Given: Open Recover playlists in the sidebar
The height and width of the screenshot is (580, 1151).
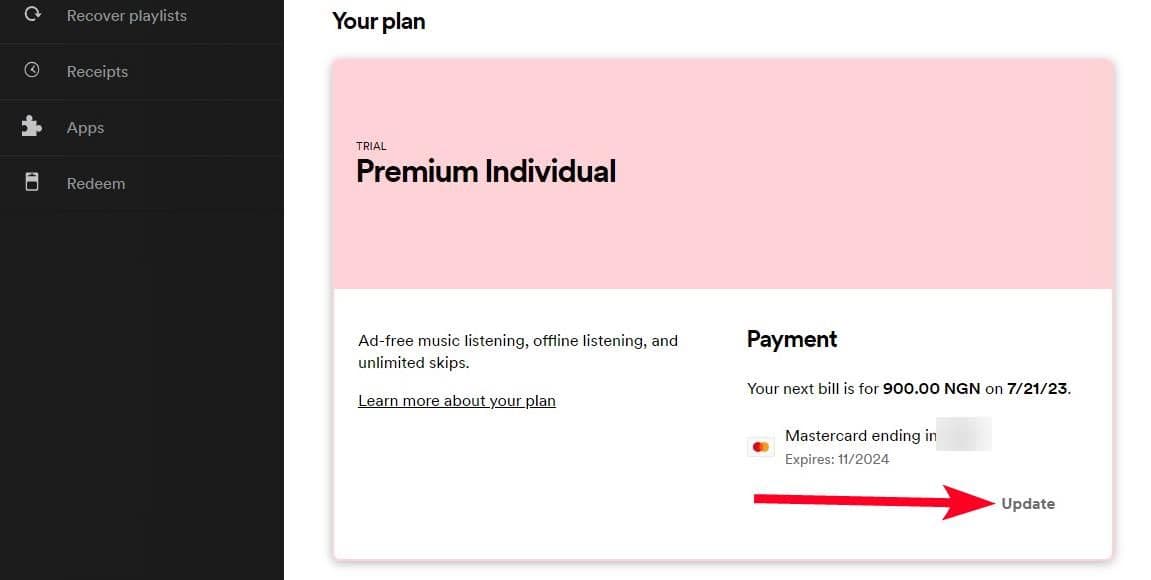Looking at the screenshot, I should pos(126,16).
